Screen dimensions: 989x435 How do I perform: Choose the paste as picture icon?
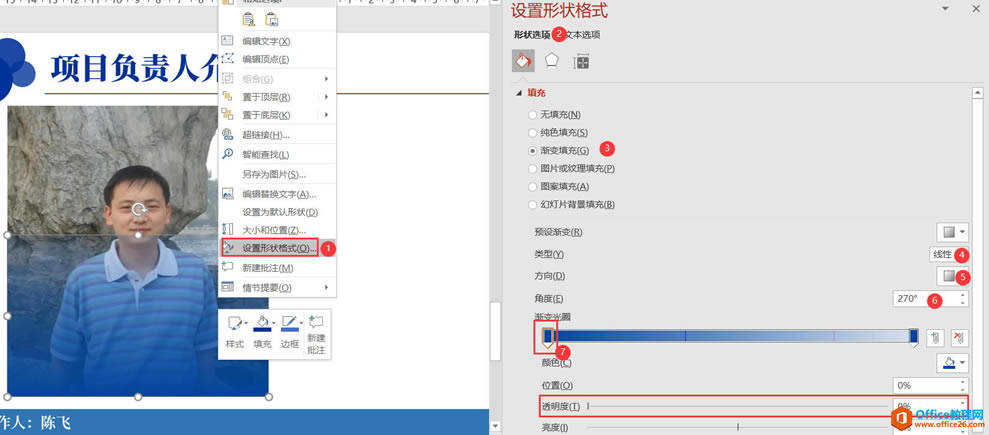pyautogui.click(x=272, y=20)
